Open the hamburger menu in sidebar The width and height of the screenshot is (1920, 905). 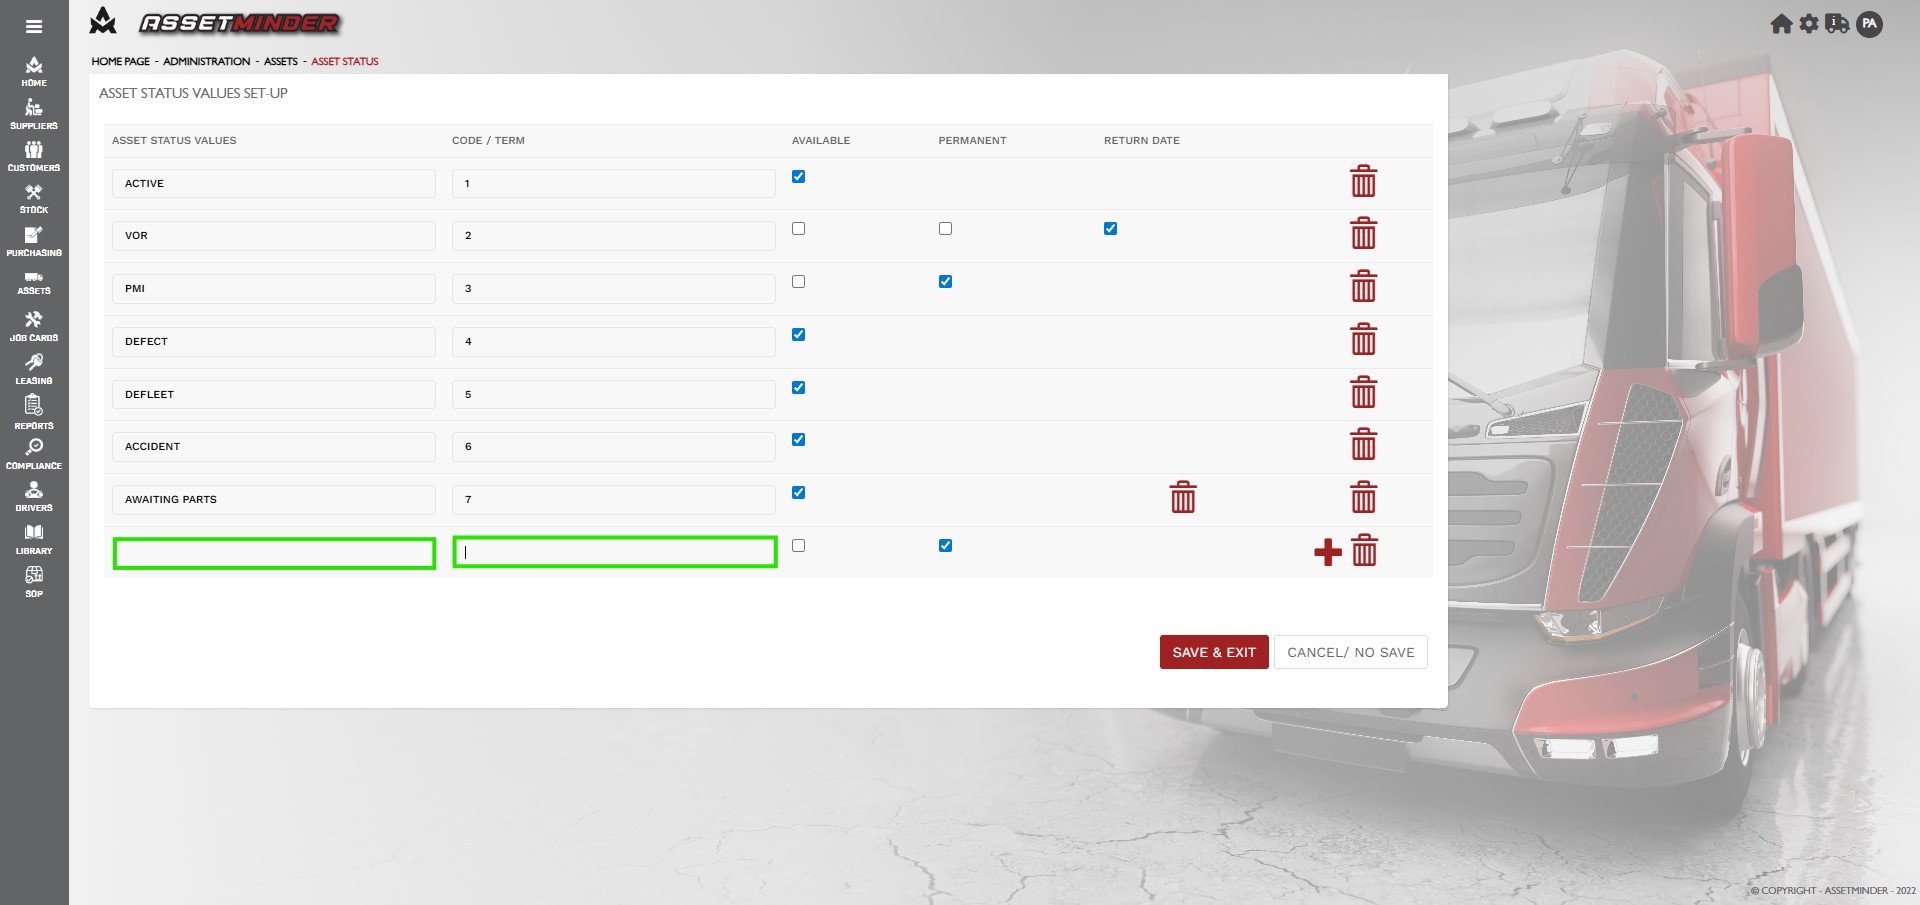34,27
